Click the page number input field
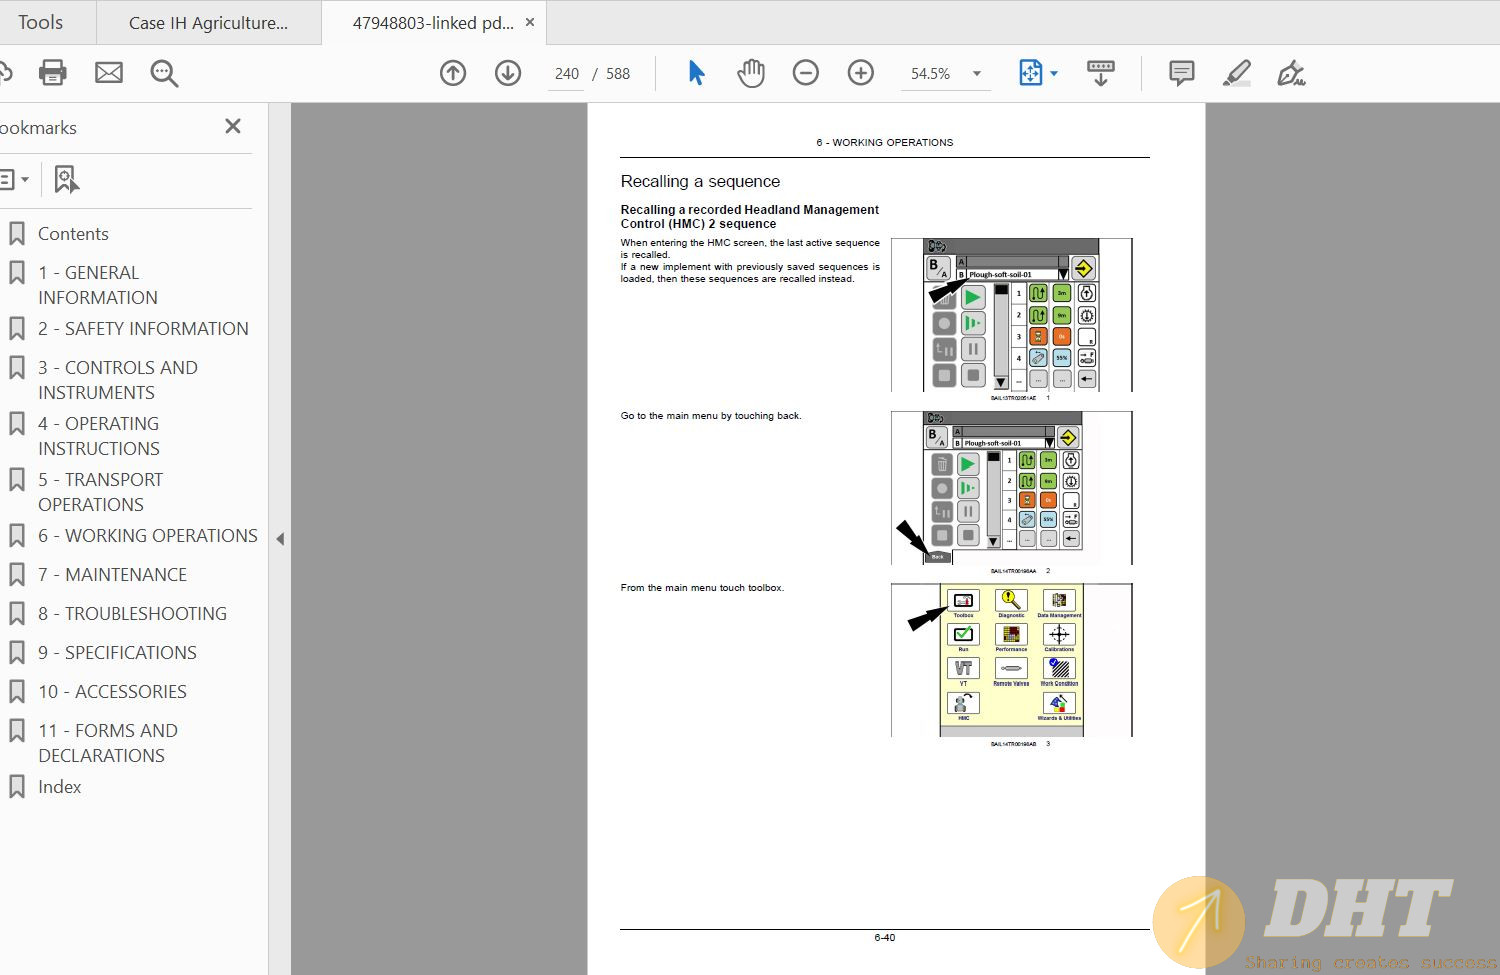Viewport: 1500px width, 975px height. (566, 74)
